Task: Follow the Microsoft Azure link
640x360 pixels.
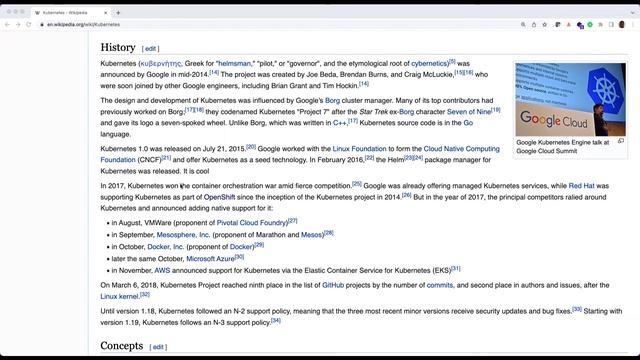Action: 210,259
